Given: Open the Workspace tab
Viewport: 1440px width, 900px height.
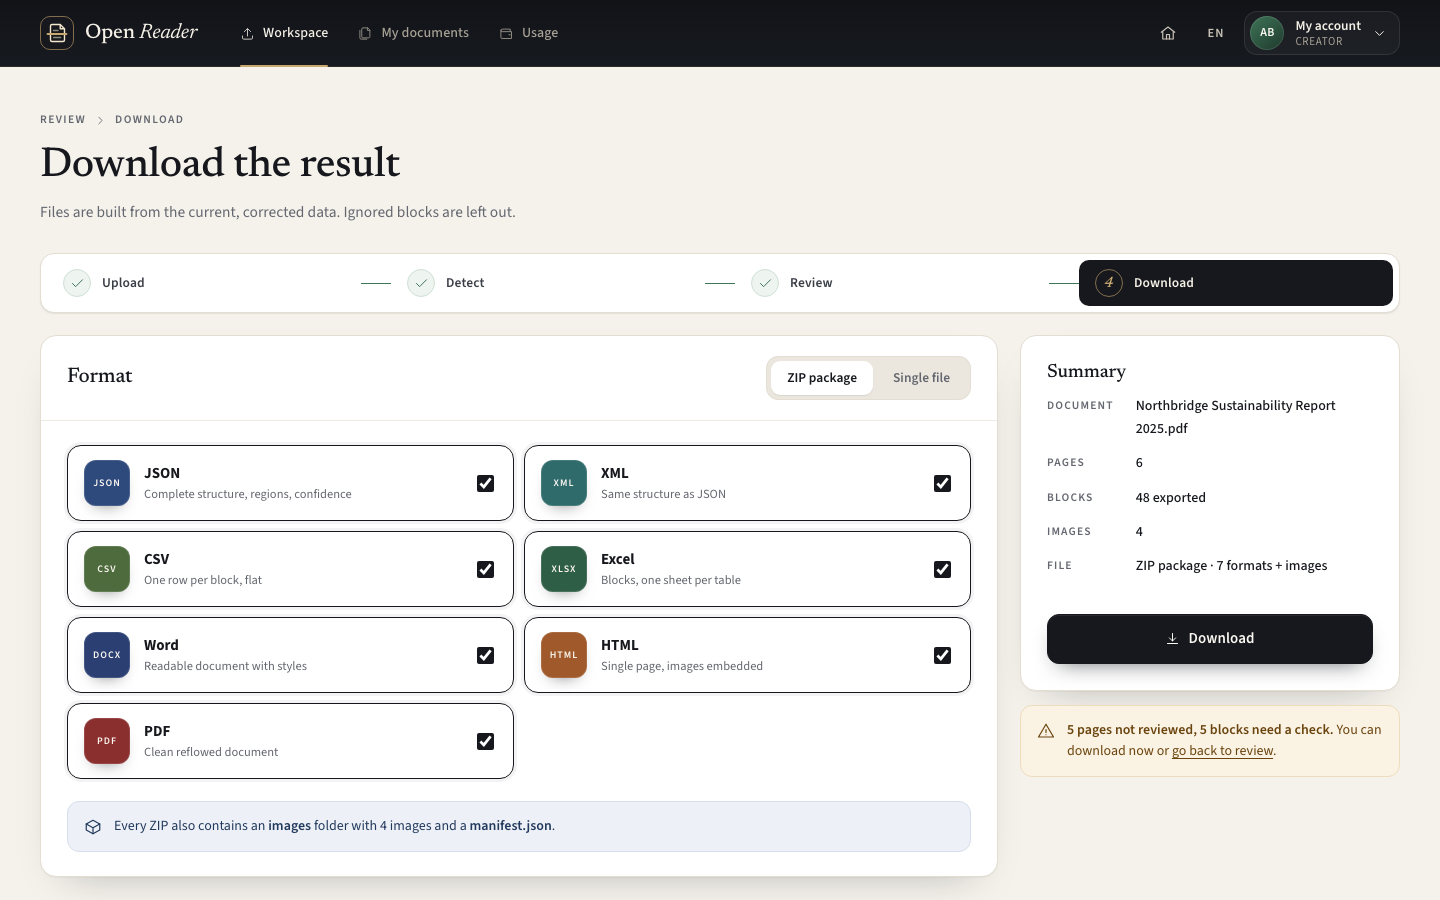Looking at the screenshot, I should point(284,33).
